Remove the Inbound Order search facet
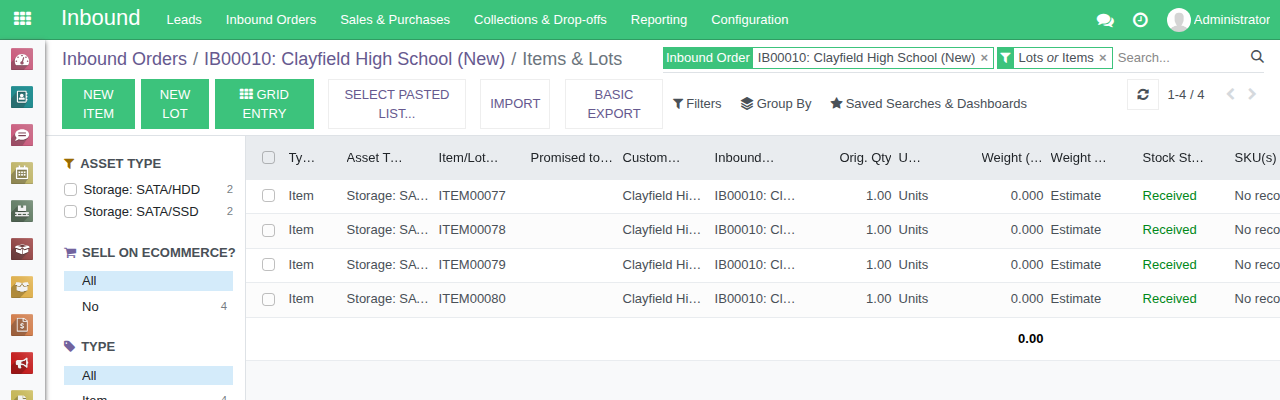This screenshot has width=1280, height=400. coord(984,58)
